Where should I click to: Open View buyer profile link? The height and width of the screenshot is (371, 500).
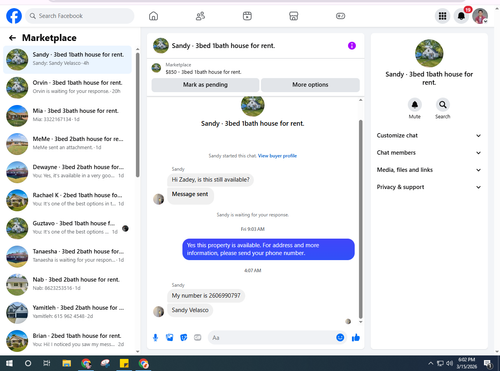[277, 156]
